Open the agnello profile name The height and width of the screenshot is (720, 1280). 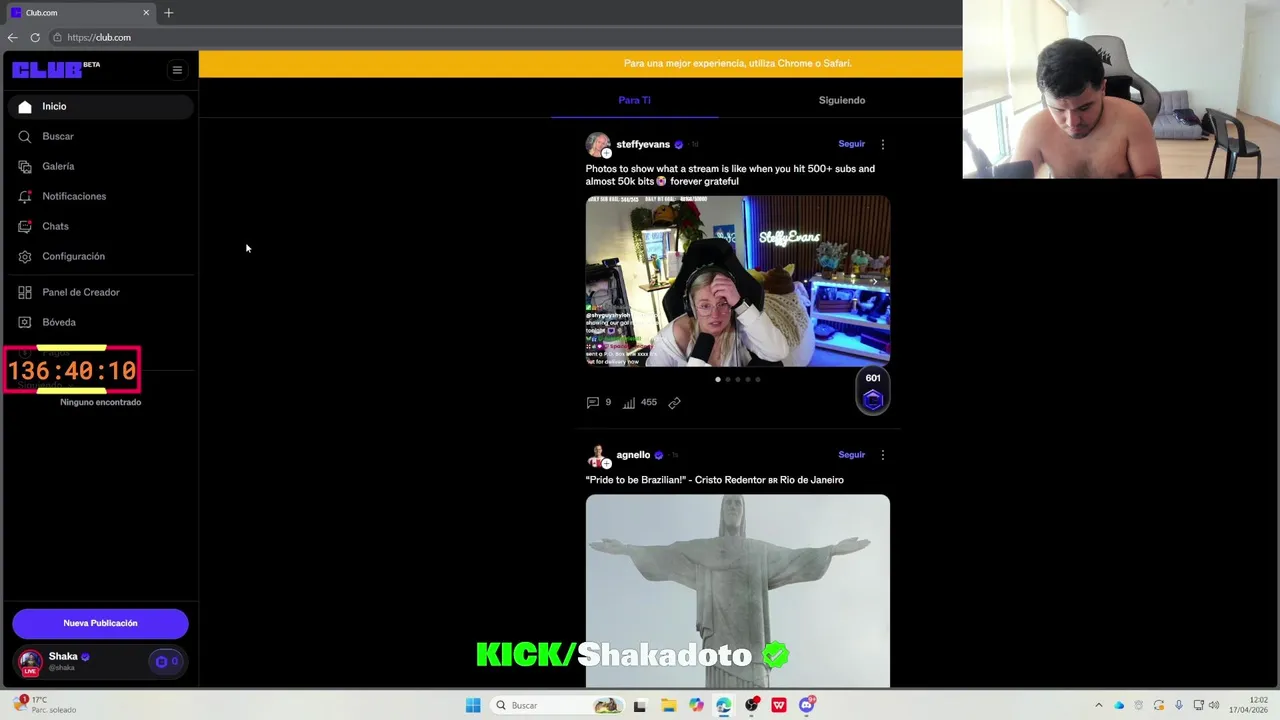[633, 455]
